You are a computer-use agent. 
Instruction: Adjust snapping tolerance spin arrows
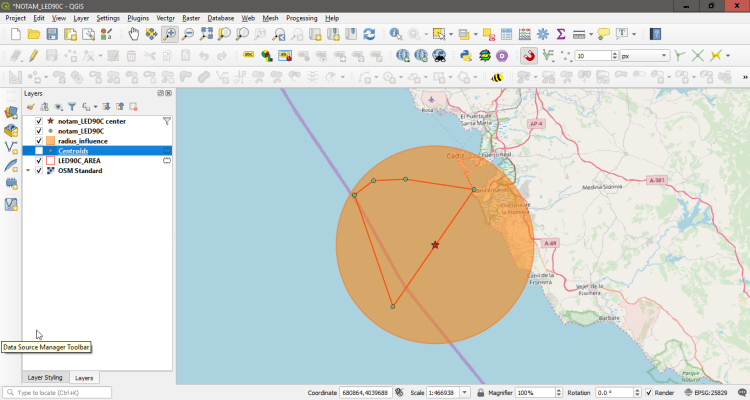coord(615,56)
